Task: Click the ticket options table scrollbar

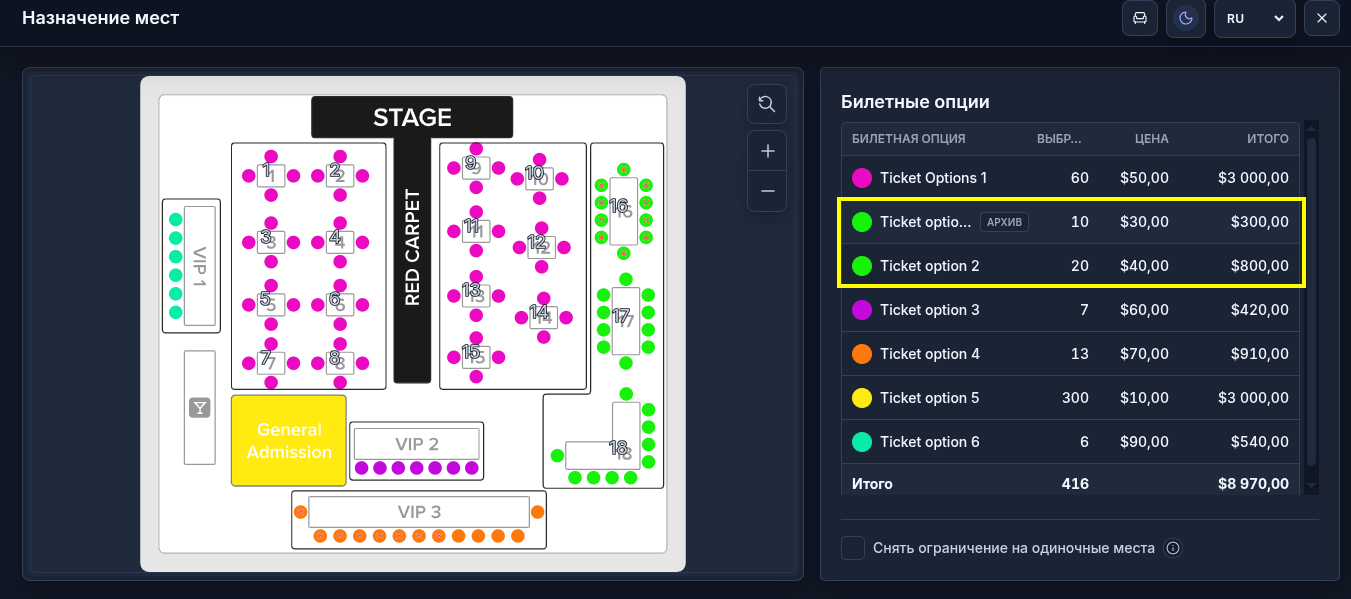Action: pyautogui.click(x=1312, y=300)
